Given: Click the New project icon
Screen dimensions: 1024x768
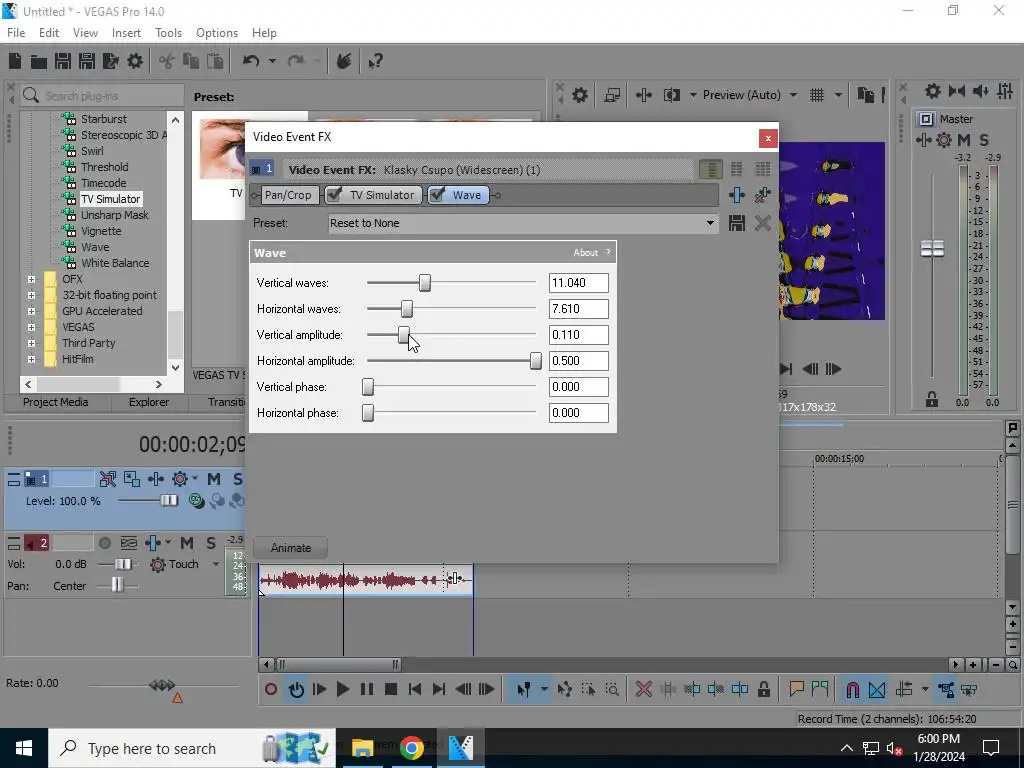Looking at the screenshot, I should 15,61.
